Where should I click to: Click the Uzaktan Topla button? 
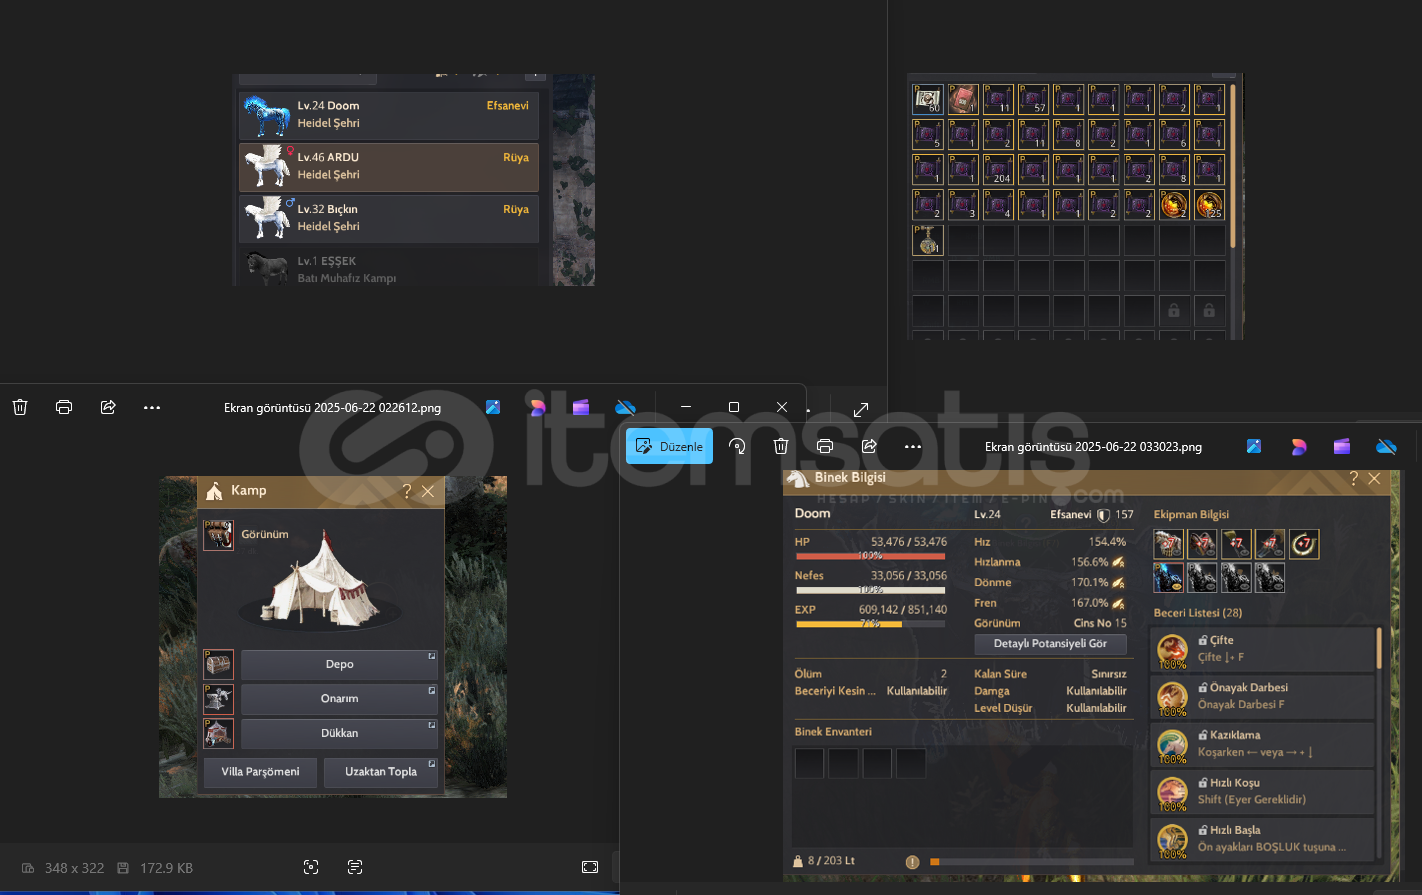tap(381, 772)
